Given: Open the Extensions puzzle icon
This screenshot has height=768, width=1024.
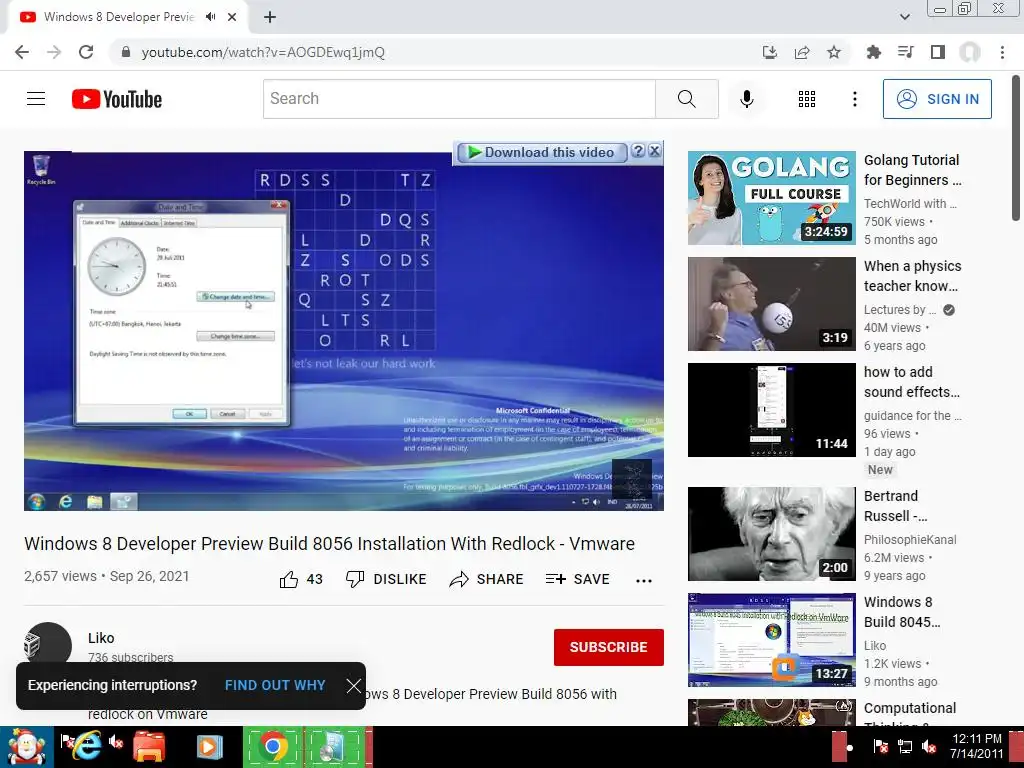Looking at the screenshot, I should point(873,52).
